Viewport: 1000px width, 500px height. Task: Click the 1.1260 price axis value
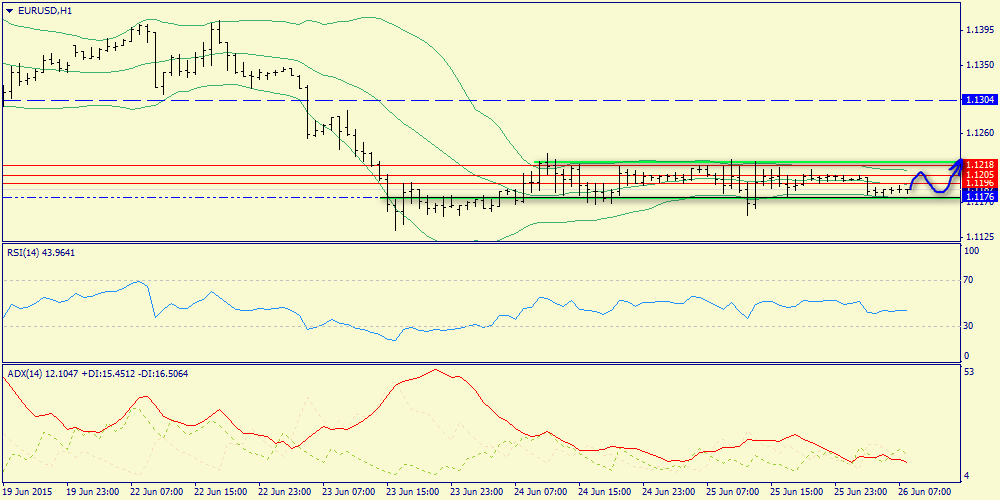click(979, 133)
